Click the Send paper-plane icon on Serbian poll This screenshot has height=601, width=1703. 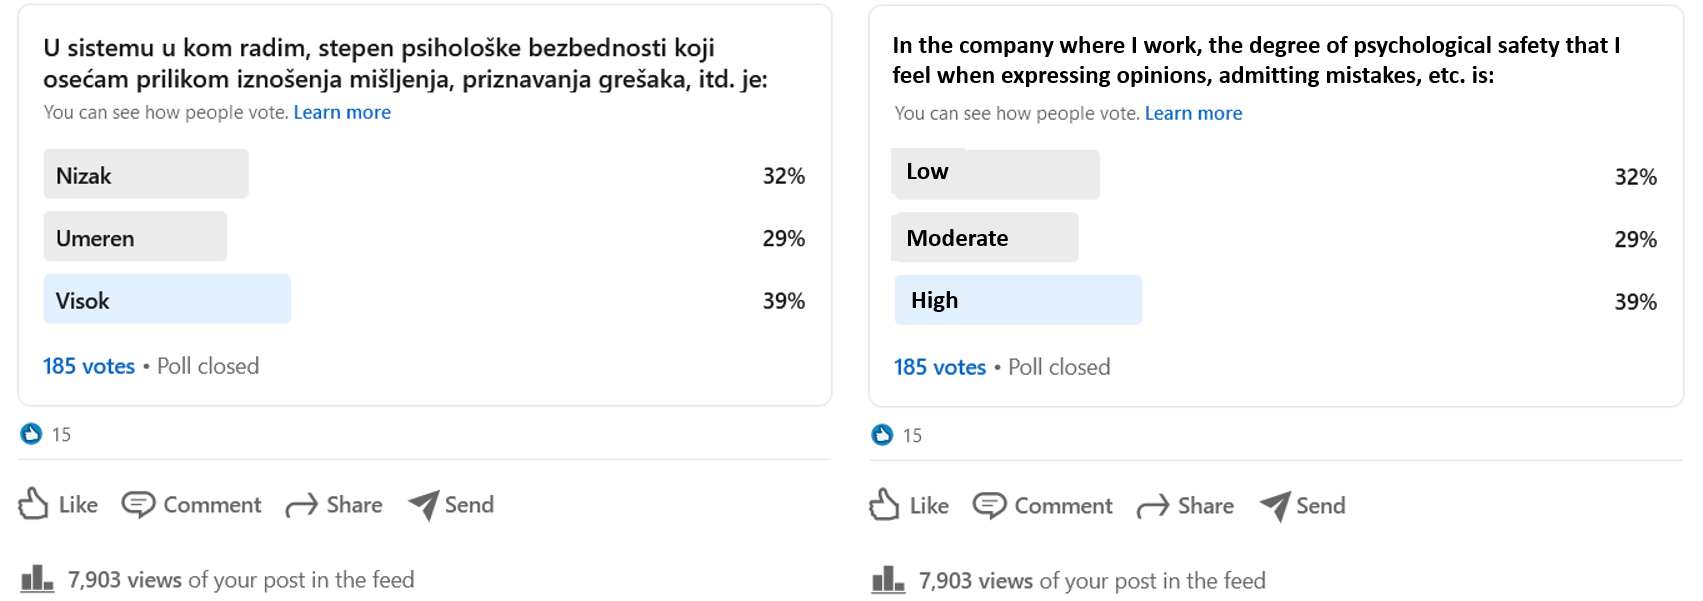point(424,505)
